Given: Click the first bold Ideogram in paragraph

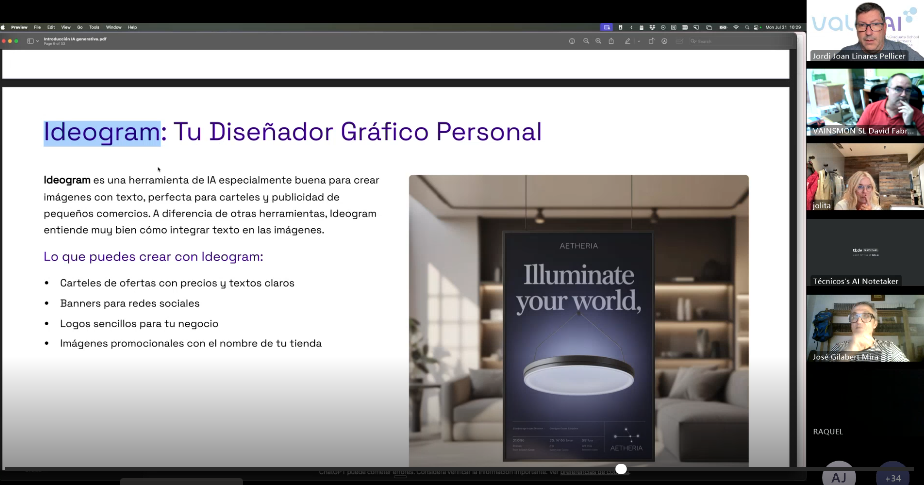Looking at the screenshot, I should click(67, 180).
